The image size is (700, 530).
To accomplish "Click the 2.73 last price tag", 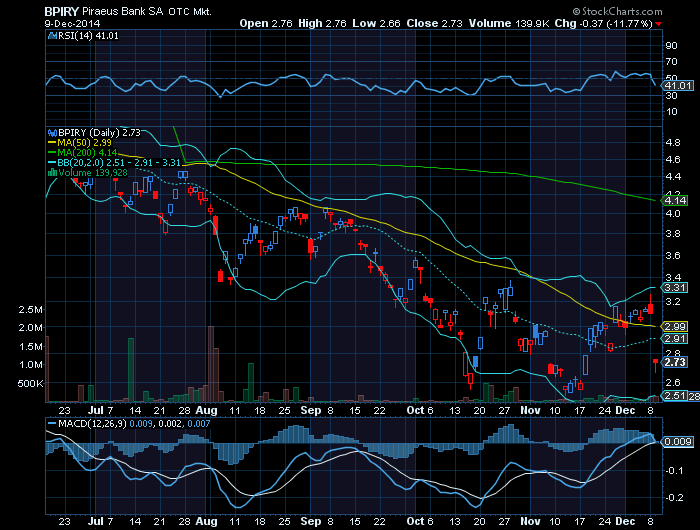I will [675, 362].
